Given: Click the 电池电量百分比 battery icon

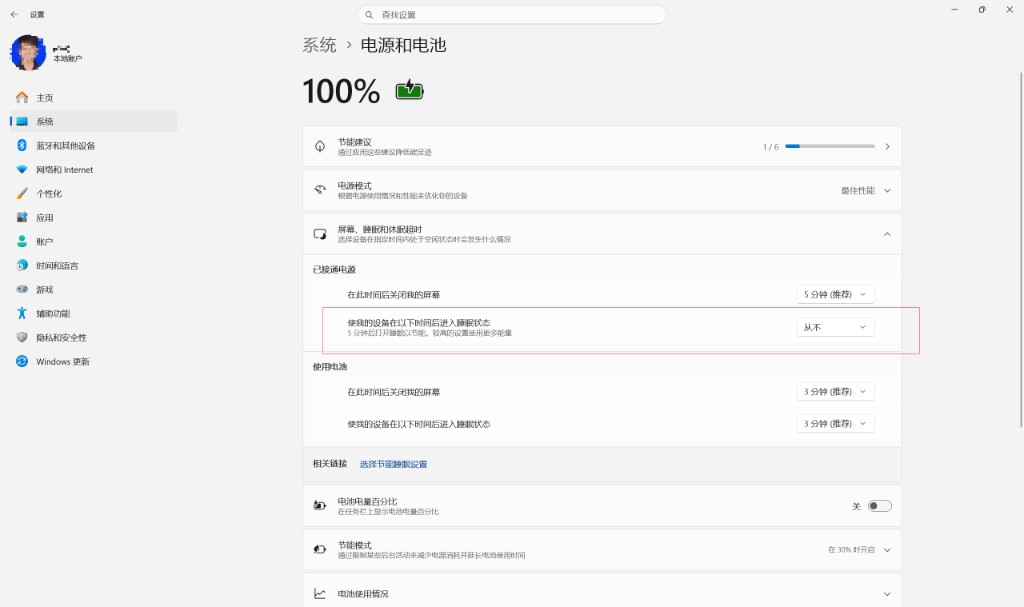Looking at the screenshot, I should [320, 506].
